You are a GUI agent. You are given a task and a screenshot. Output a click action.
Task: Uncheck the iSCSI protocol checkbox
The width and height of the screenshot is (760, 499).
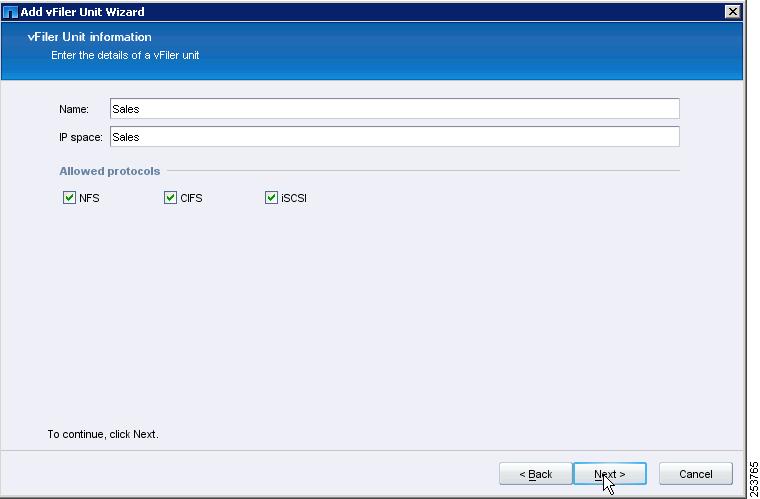[271, 198]
